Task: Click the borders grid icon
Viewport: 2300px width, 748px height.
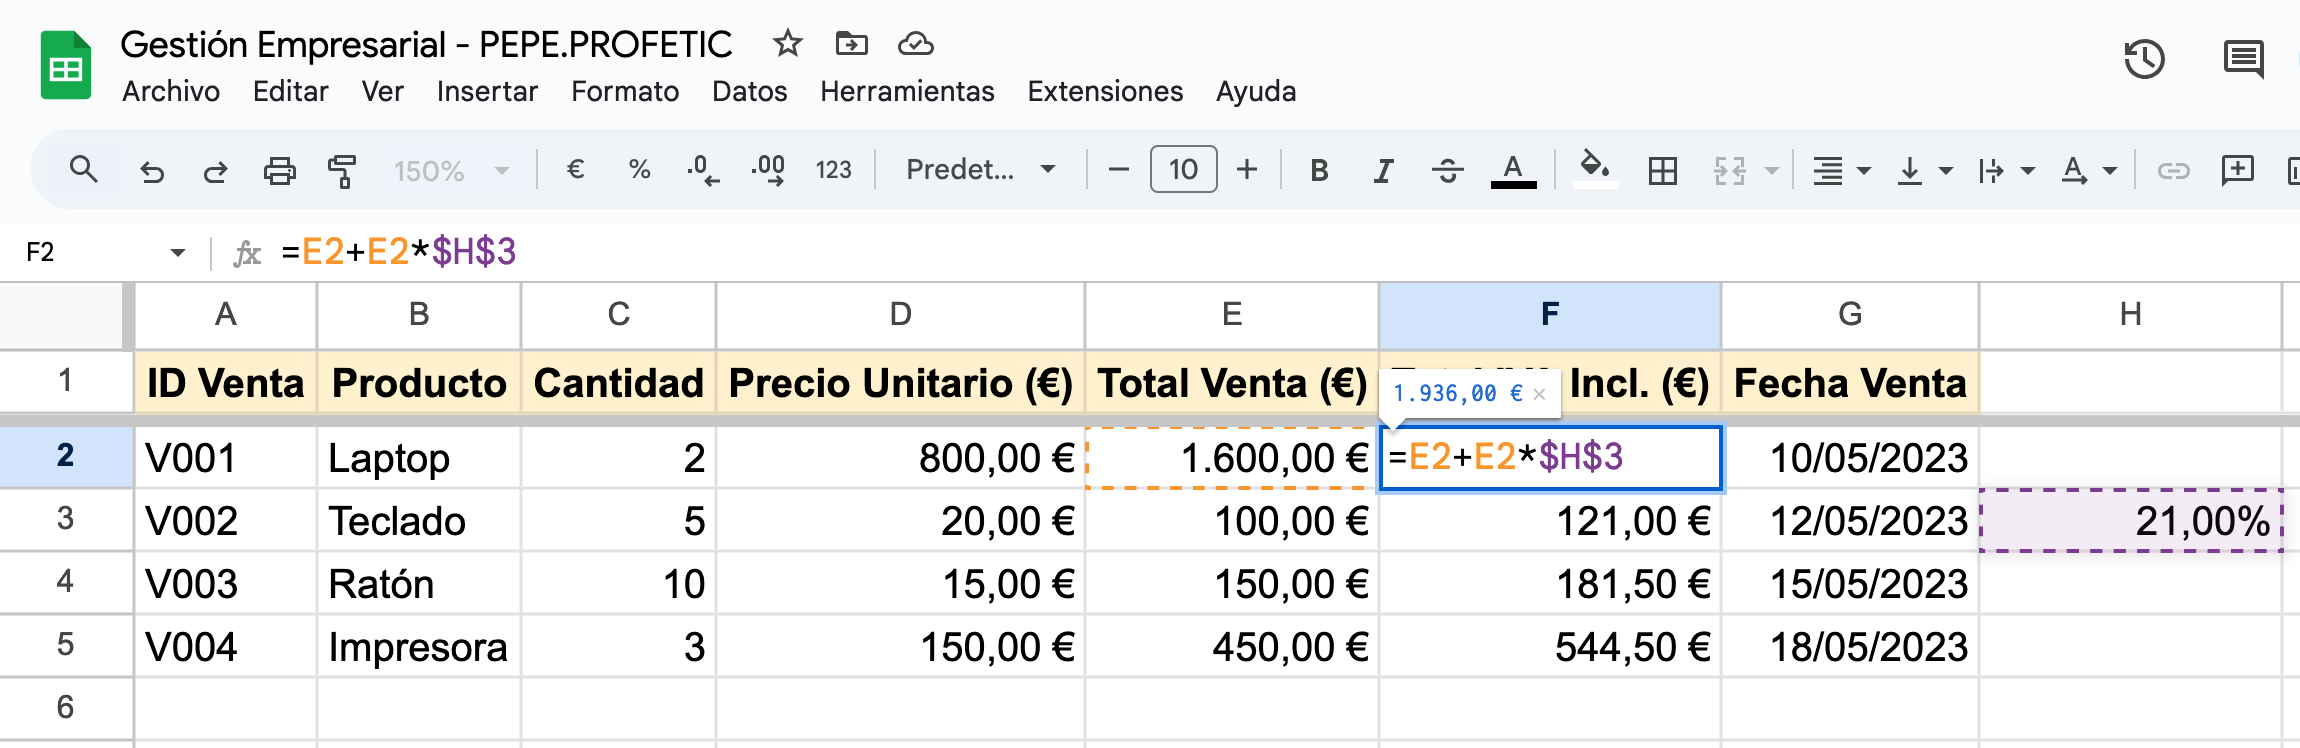Action: [1662, 171]
